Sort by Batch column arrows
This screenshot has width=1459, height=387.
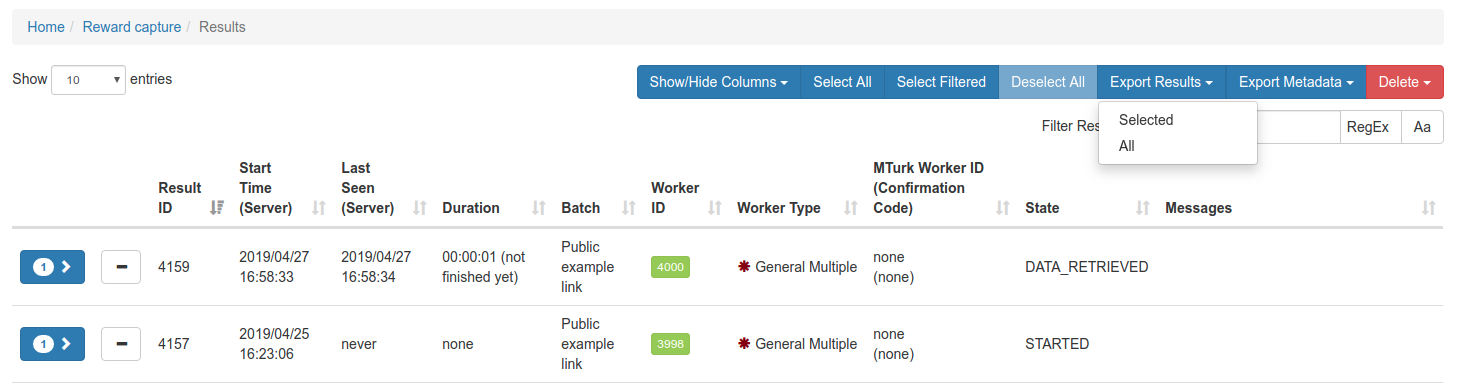tap(629, 208)
